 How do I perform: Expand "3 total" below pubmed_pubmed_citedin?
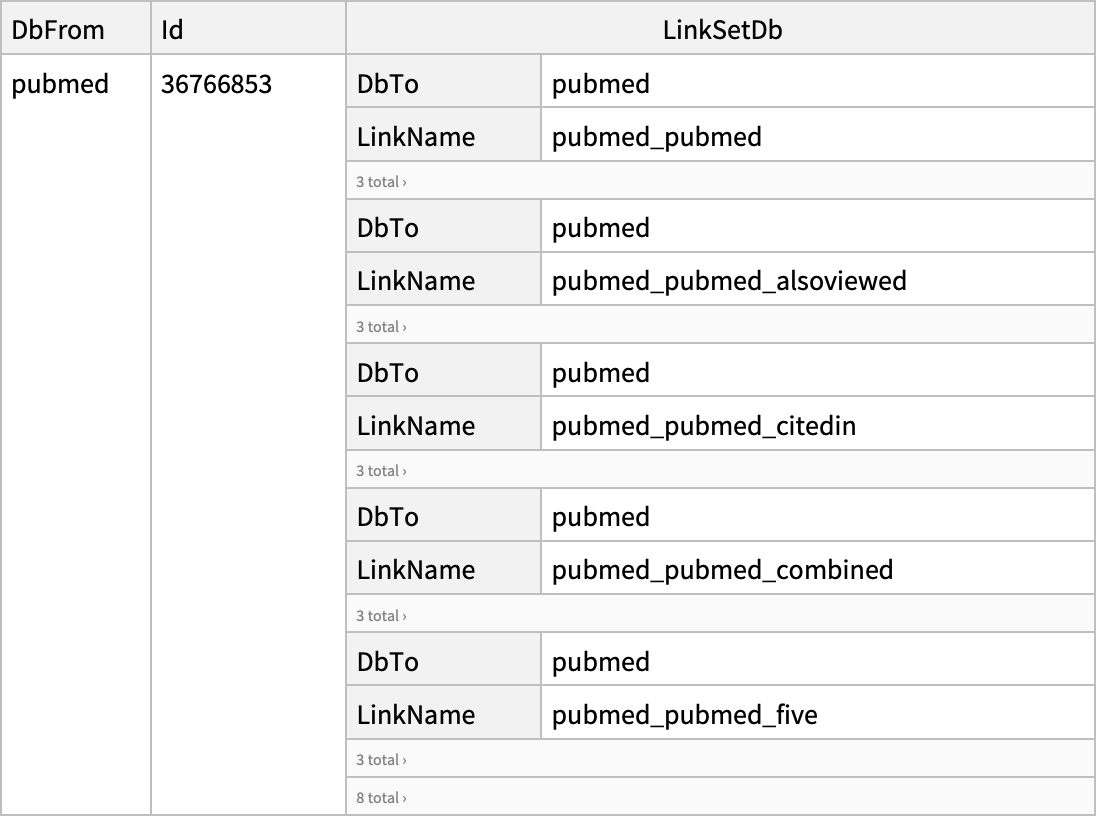pos(381,471)
